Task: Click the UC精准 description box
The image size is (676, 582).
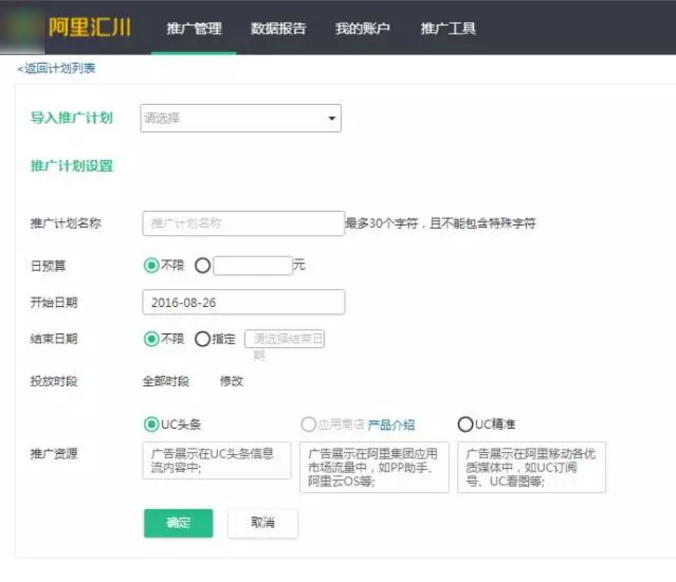Action: [x=532, y=467]
